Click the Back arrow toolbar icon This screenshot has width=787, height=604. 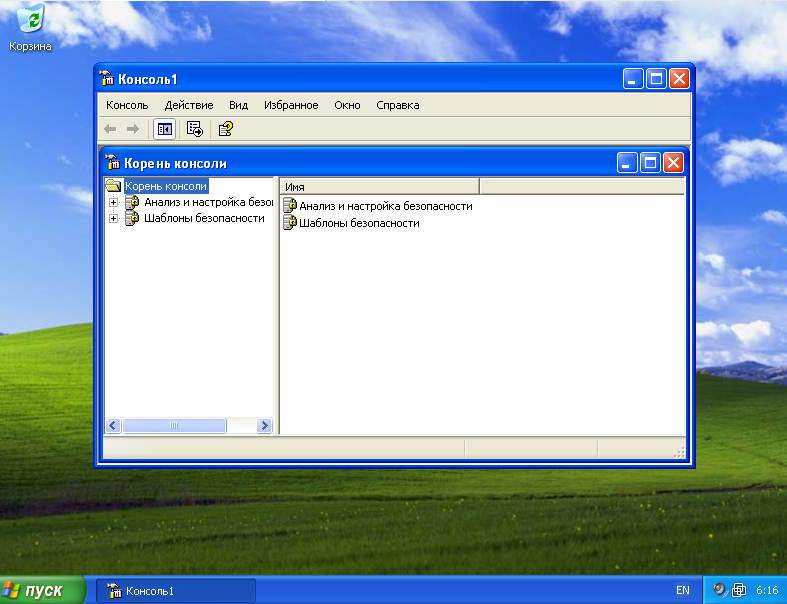(x=110, y=129)
